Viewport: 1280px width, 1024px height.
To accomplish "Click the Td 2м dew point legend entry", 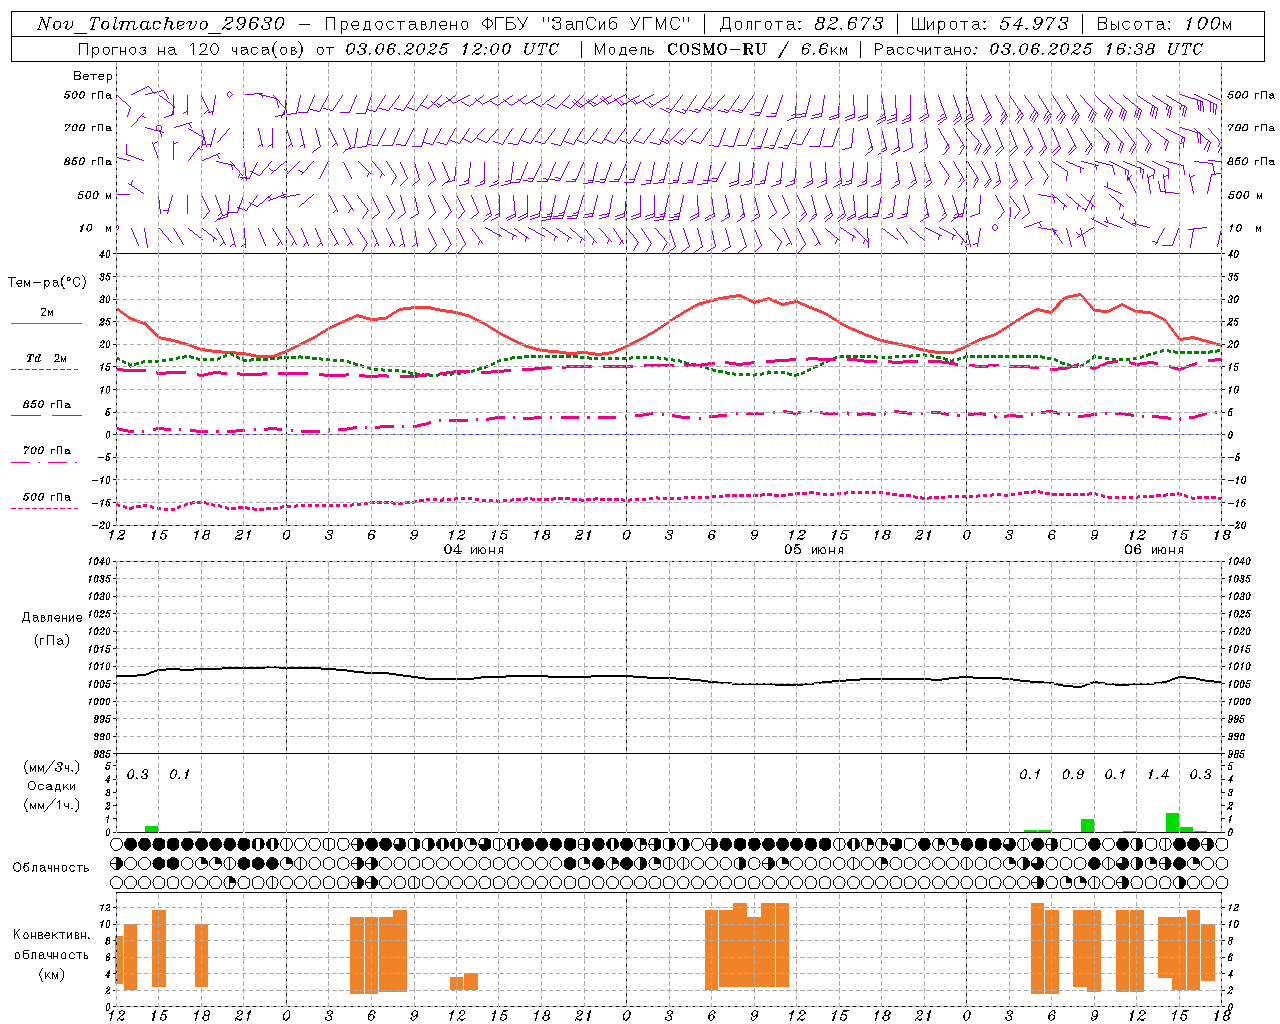I will click(47, 358).
